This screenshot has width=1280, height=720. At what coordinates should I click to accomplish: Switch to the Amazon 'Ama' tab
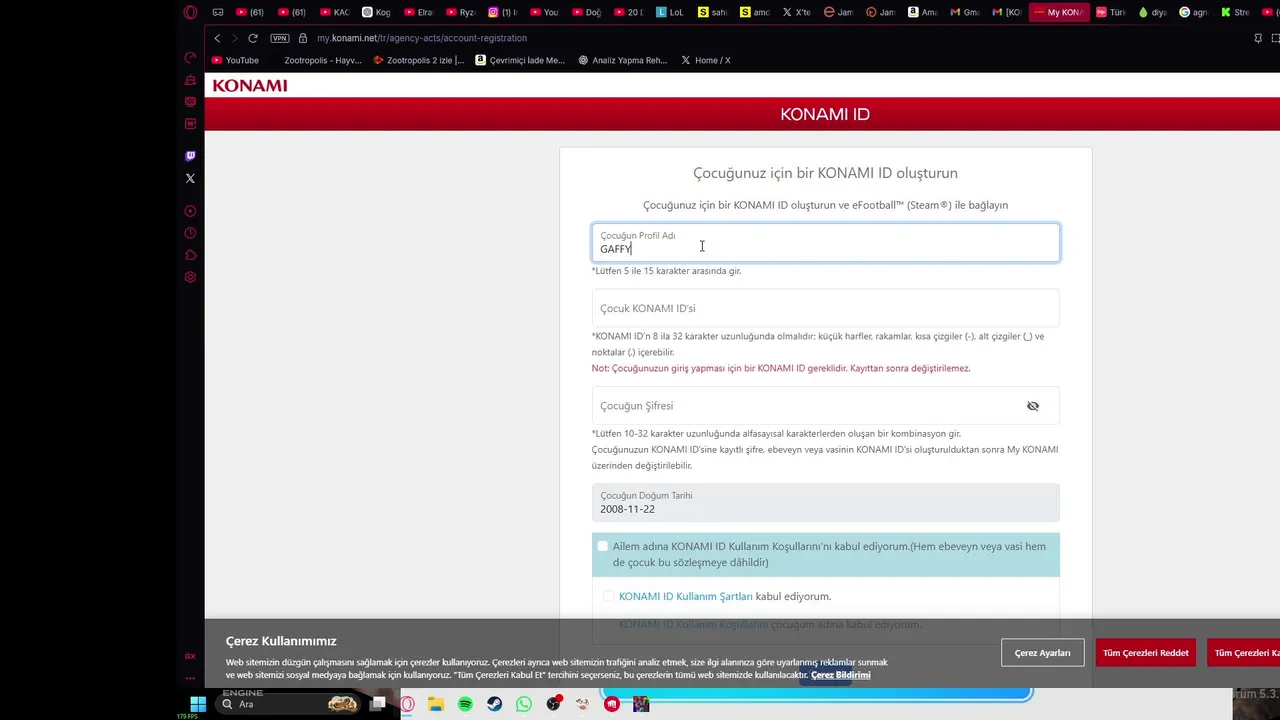922,12
